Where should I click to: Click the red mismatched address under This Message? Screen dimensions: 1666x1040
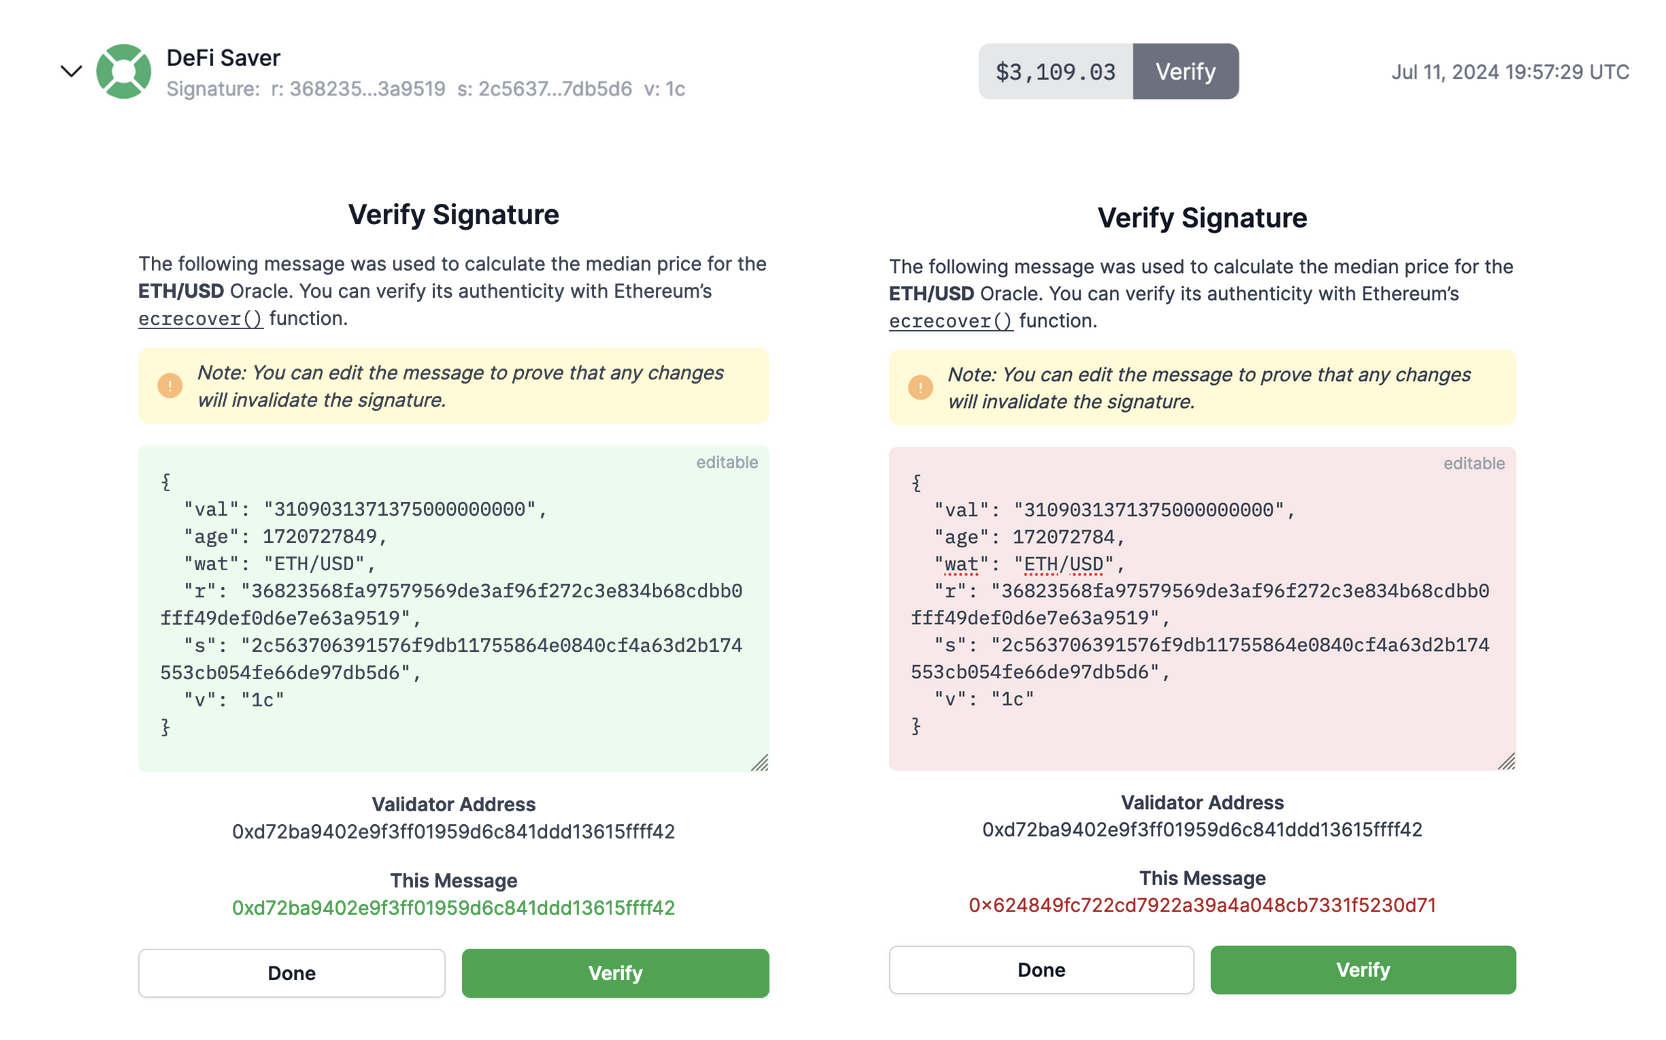(1202, 905)
